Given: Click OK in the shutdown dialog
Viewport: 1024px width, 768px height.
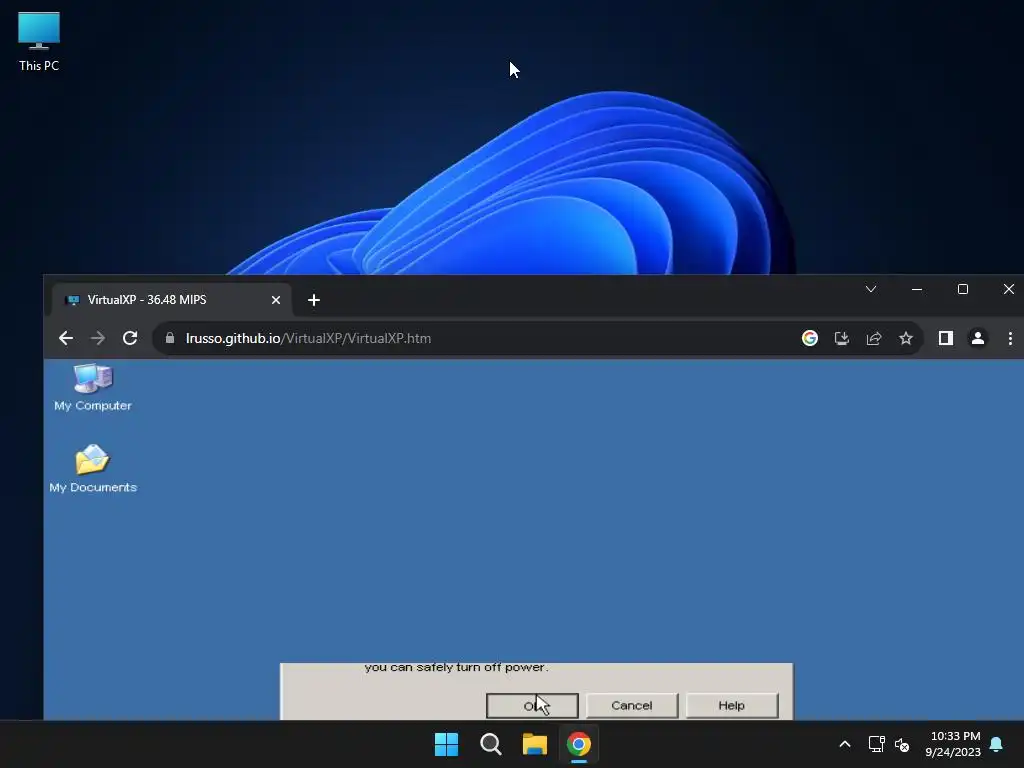Looking at the screenshot, I should [x=532, y=705].
